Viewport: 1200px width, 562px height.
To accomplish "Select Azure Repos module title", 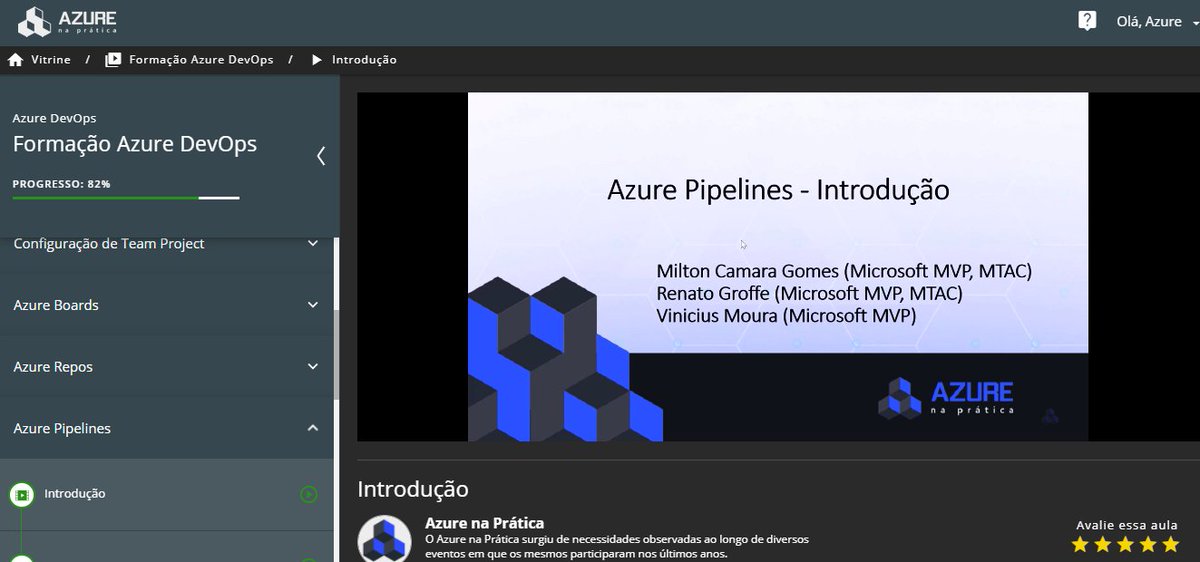I will point(53,367).
